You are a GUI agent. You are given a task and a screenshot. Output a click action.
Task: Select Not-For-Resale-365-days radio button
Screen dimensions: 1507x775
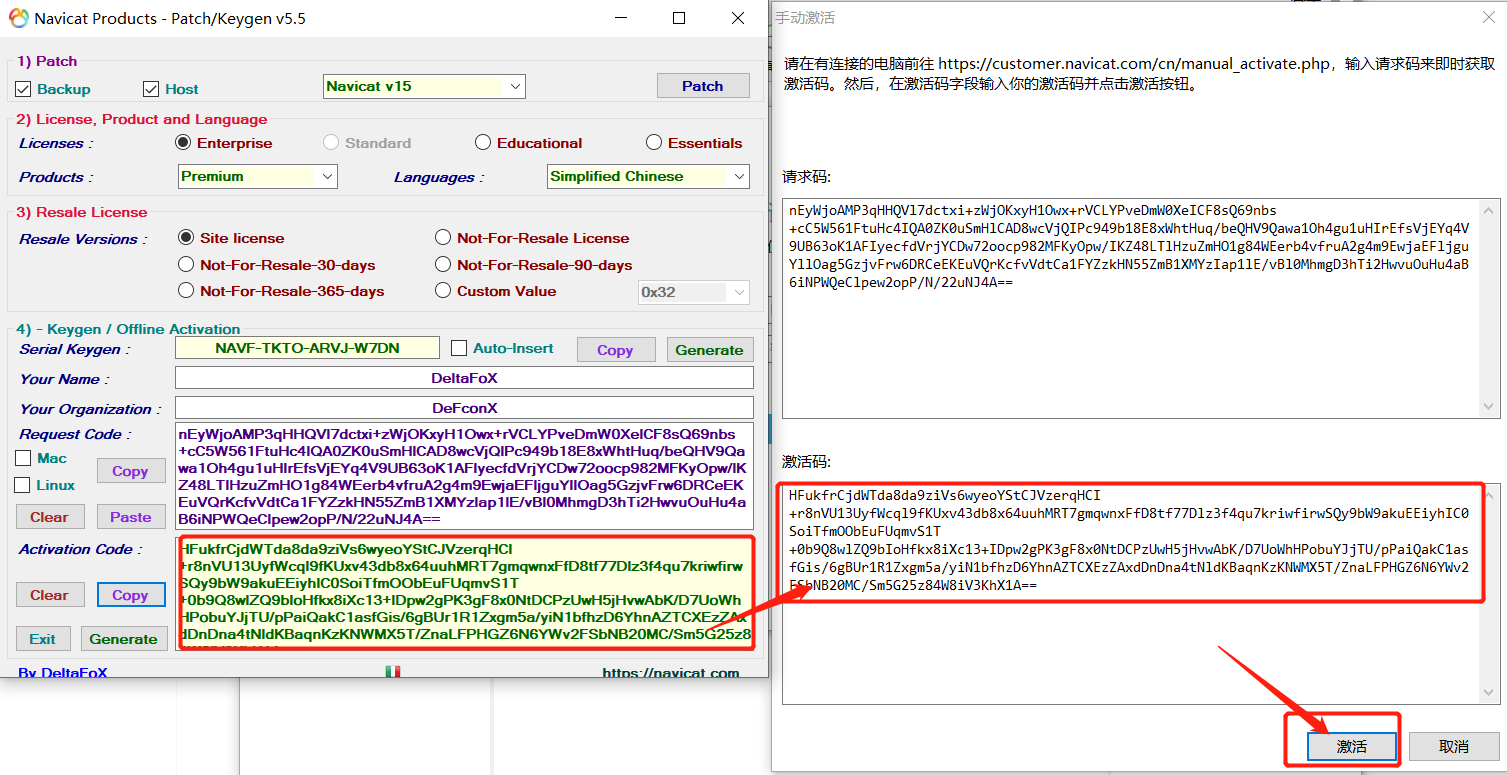point(185,290)
